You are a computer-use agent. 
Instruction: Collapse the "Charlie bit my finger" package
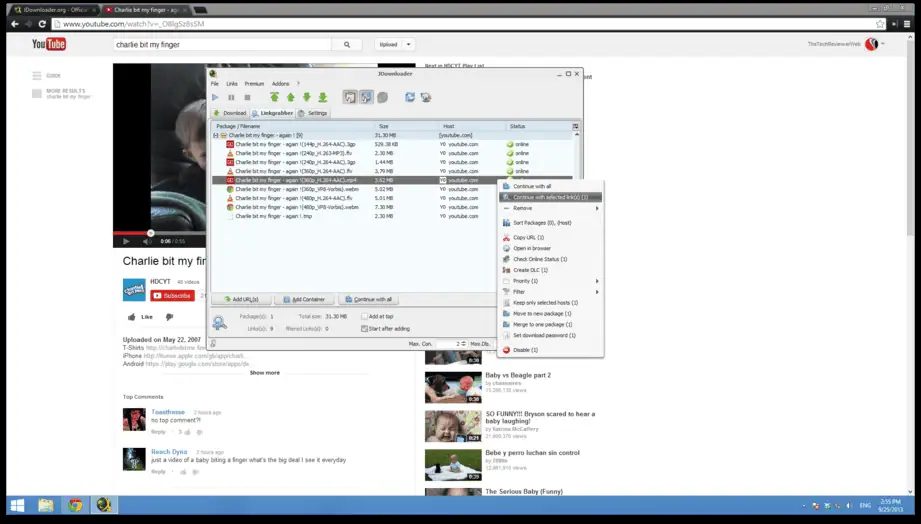click(x=215, y=135)
